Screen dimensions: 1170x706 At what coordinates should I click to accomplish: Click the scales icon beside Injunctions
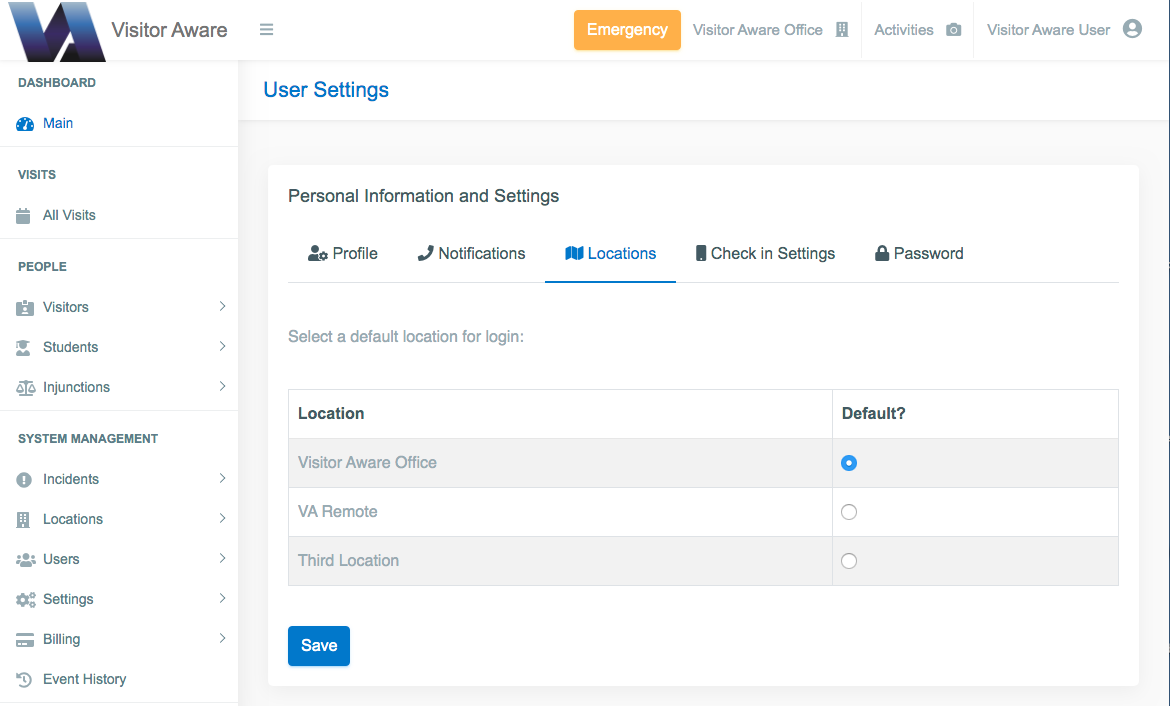[25, 387]
